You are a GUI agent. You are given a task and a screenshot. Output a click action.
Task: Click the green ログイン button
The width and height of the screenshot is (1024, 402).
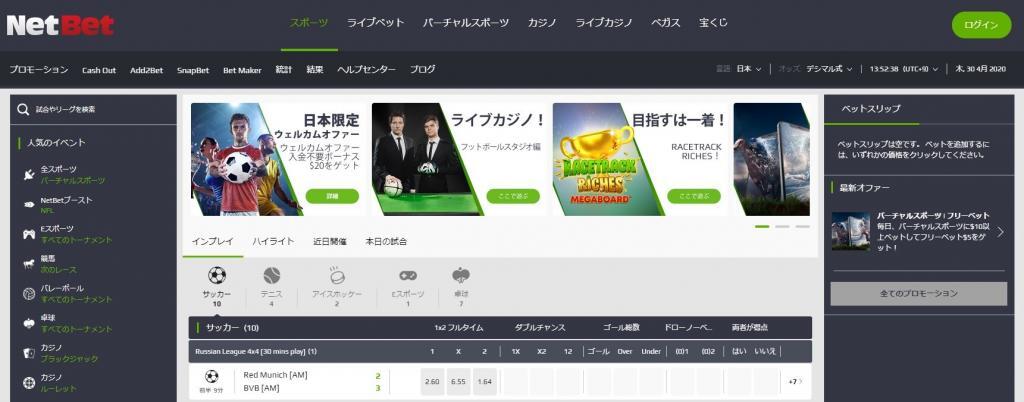[x=981, y=25]
